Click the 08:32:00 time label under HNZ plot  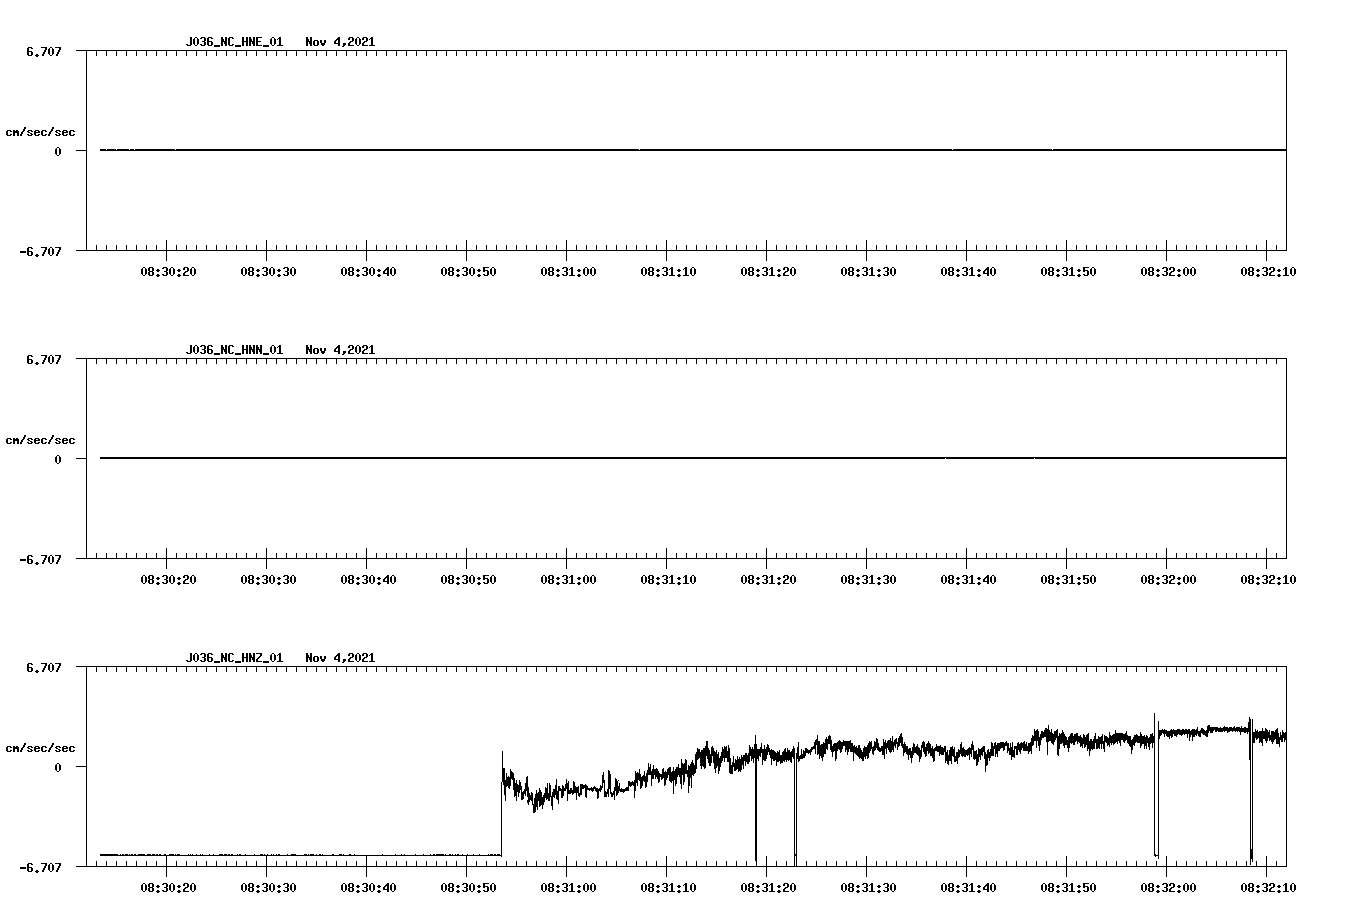point(1168,887)
